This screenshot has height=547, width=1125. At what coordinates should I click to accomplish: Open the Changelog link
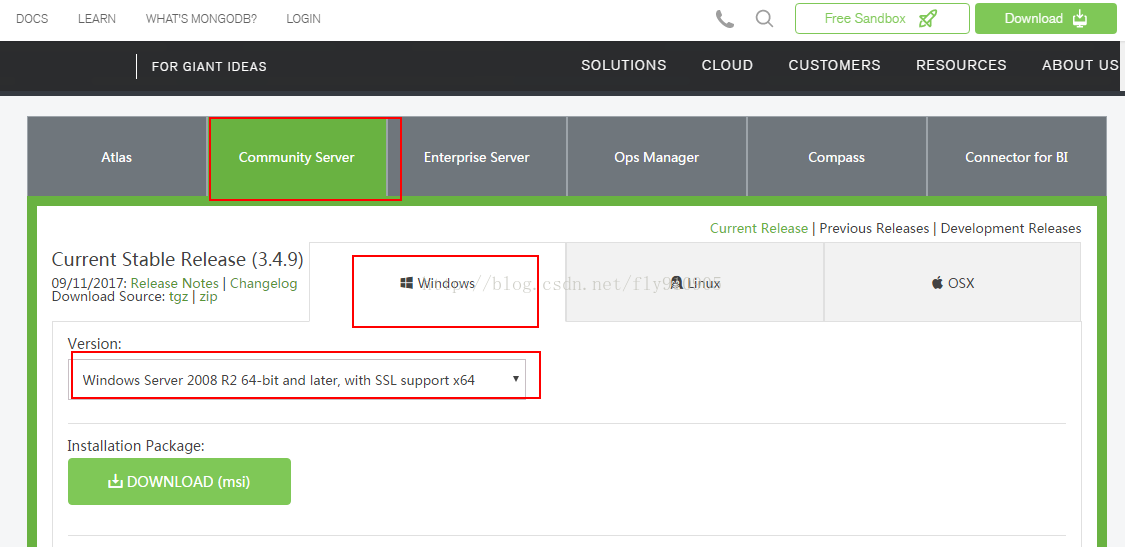click(263, 284)
